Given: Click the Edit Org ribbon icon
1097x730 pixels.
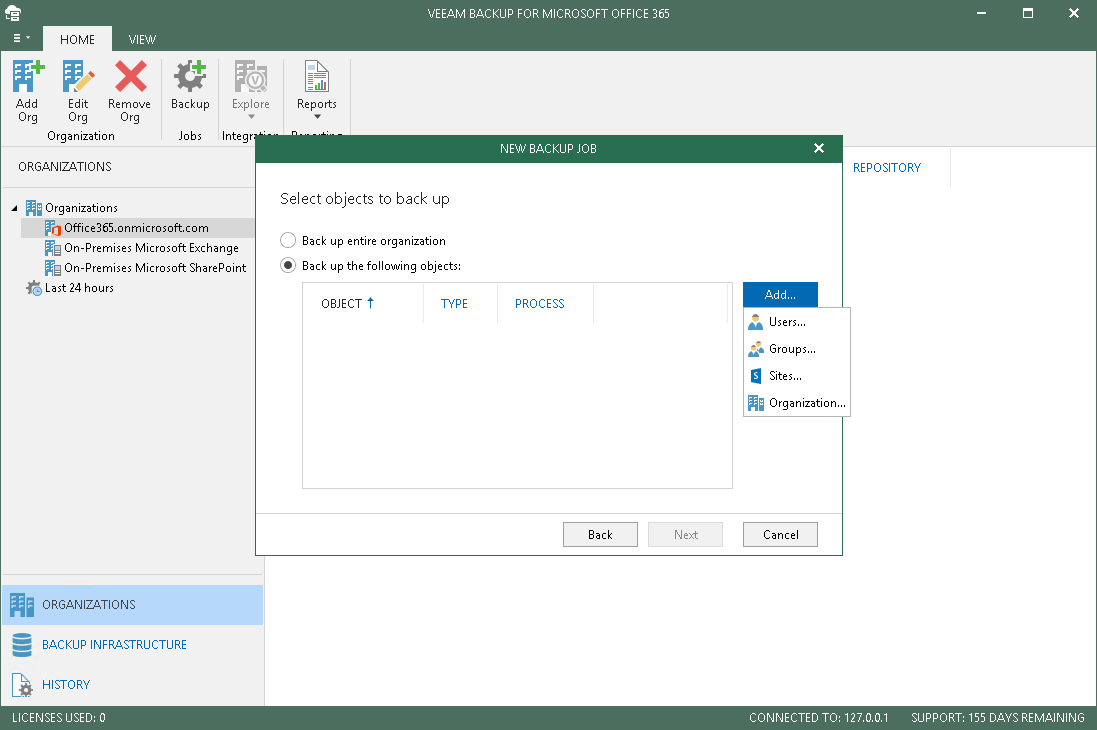Looking at the screenshot, I should pos(78,76).
